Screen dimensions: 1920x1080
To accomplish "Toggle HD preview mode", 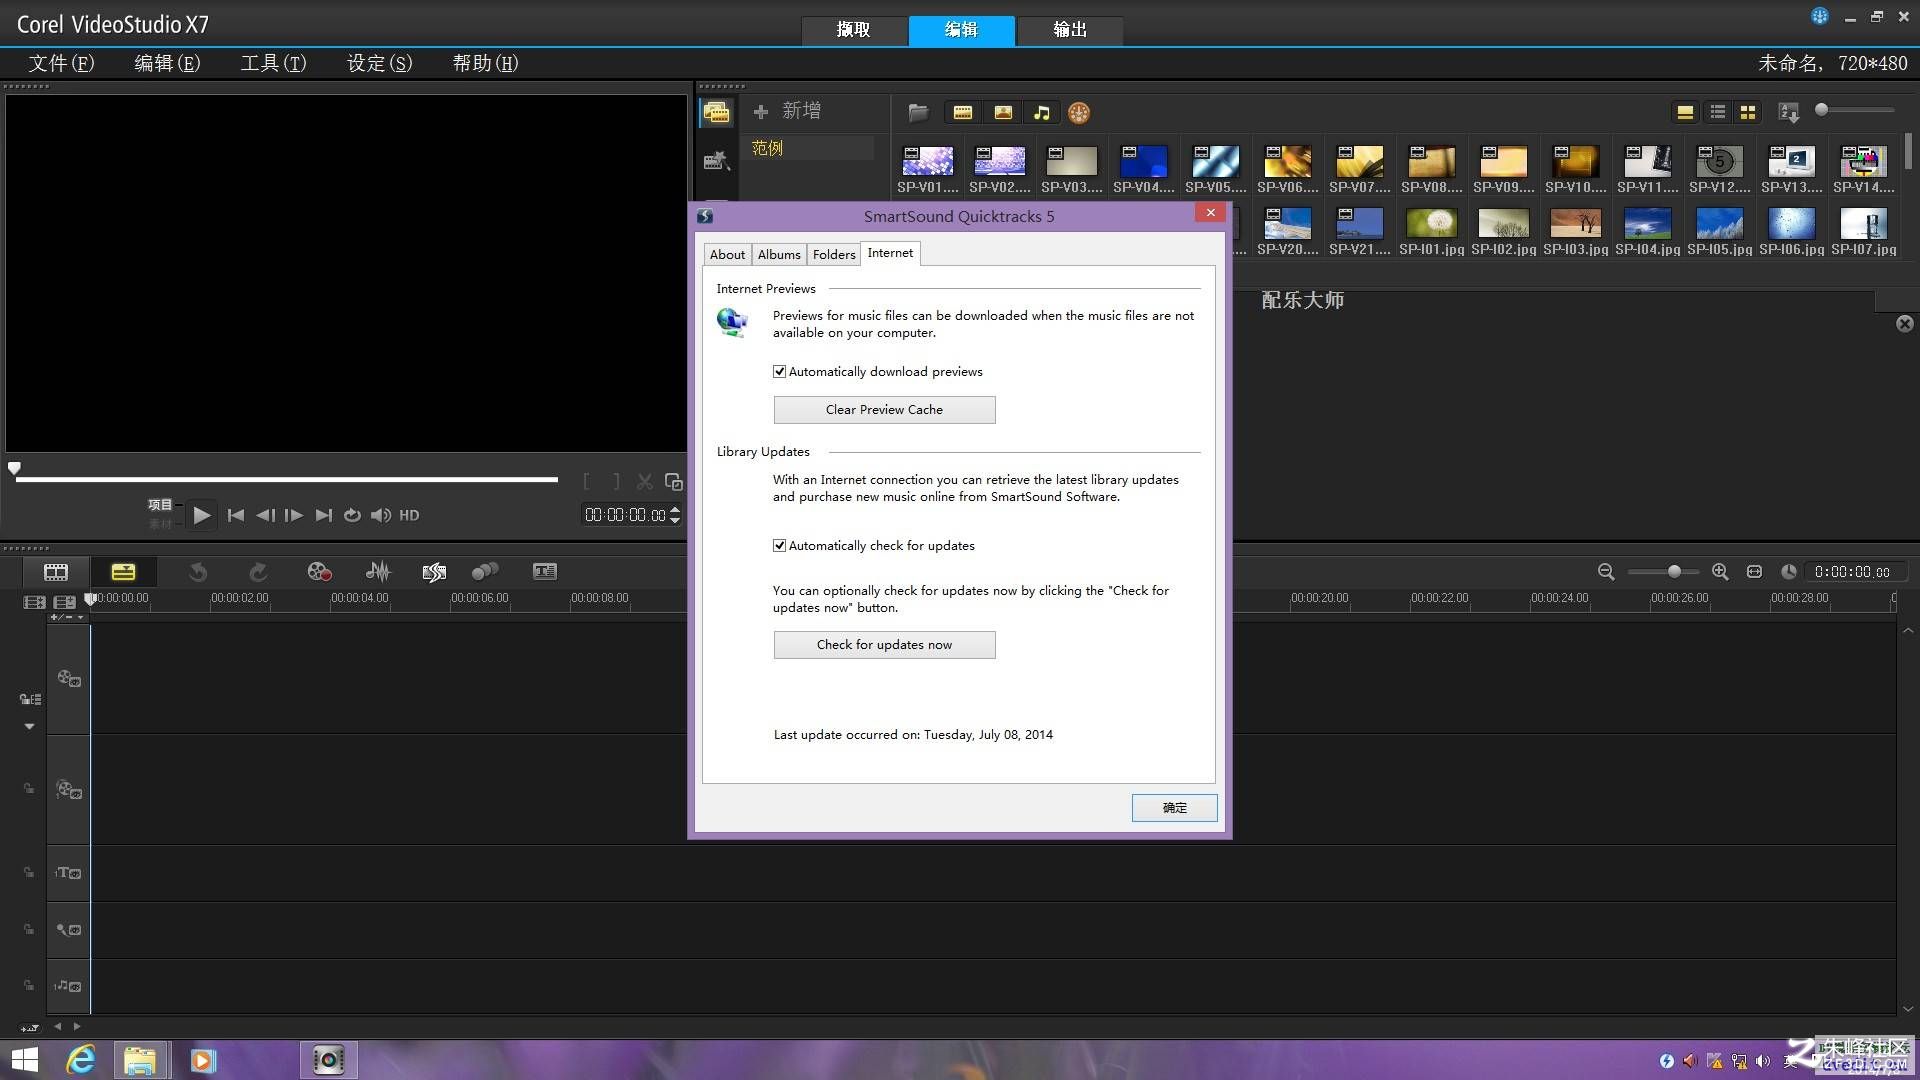I will coord(409,515).
